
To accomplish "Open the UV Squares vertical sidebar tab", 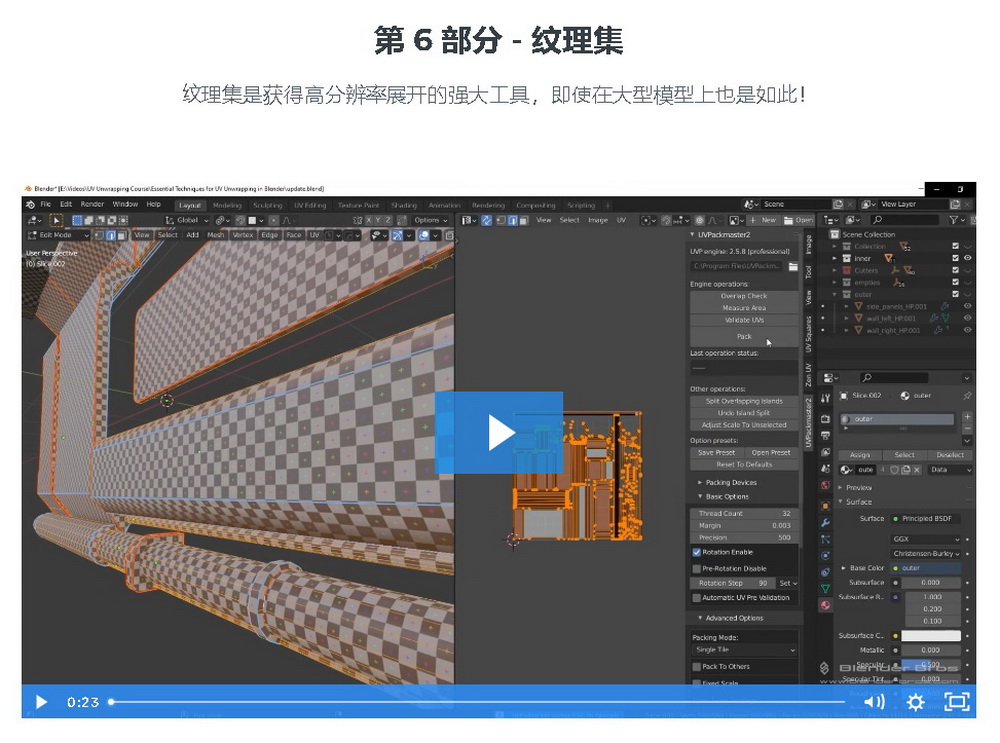I will [x=808, y=334].
